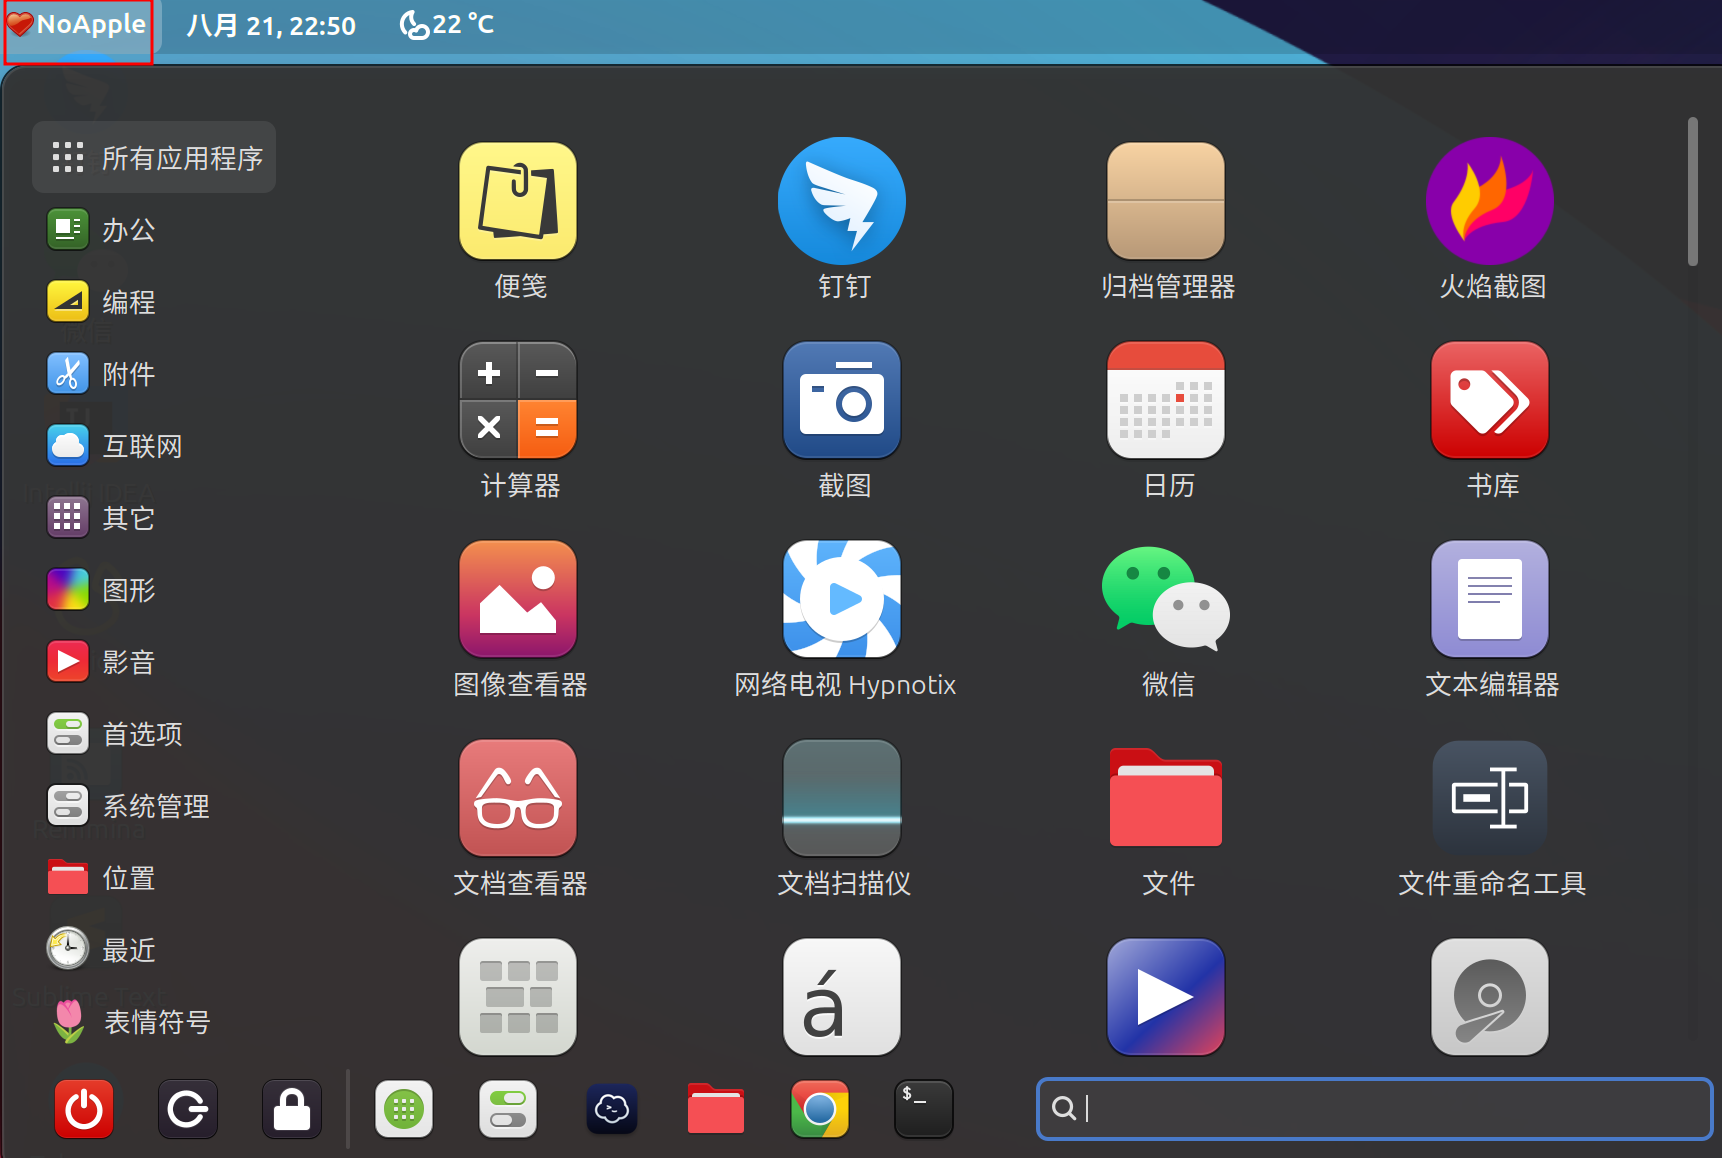Select the 最近 recent category
Image resolution: width=1722 pixels, height=1158 pixels.
(154, 950)
